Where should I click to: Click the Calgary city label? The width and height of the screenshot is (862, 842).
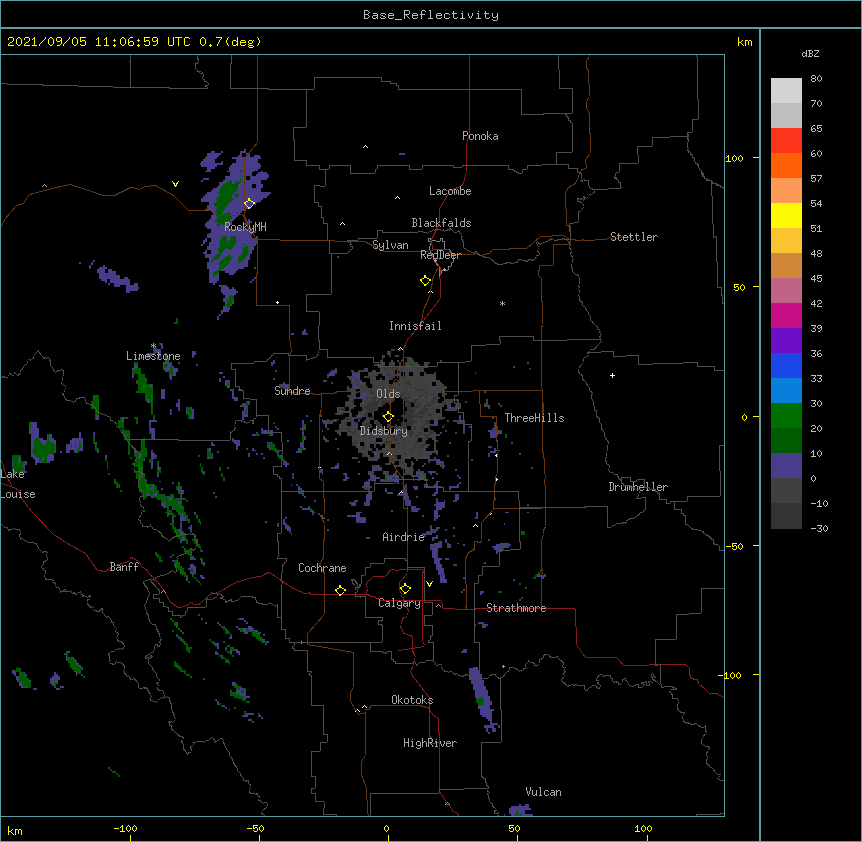pyautogui.click(x=399, y=603)
